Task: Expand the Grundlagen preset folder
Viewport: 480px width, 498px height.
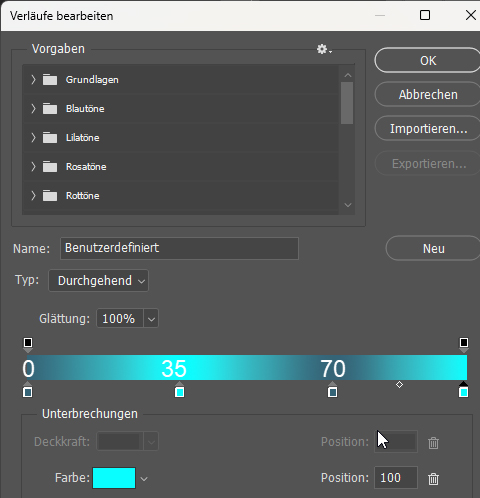Action: point(33,80)
